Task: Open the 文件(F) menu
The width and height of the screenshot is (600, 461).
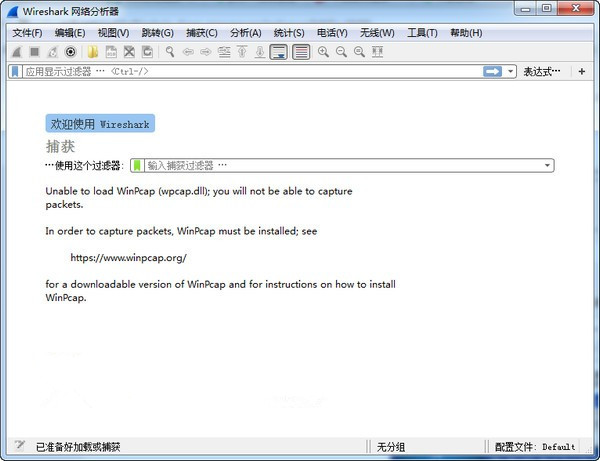Action: (x=28, y=33)
